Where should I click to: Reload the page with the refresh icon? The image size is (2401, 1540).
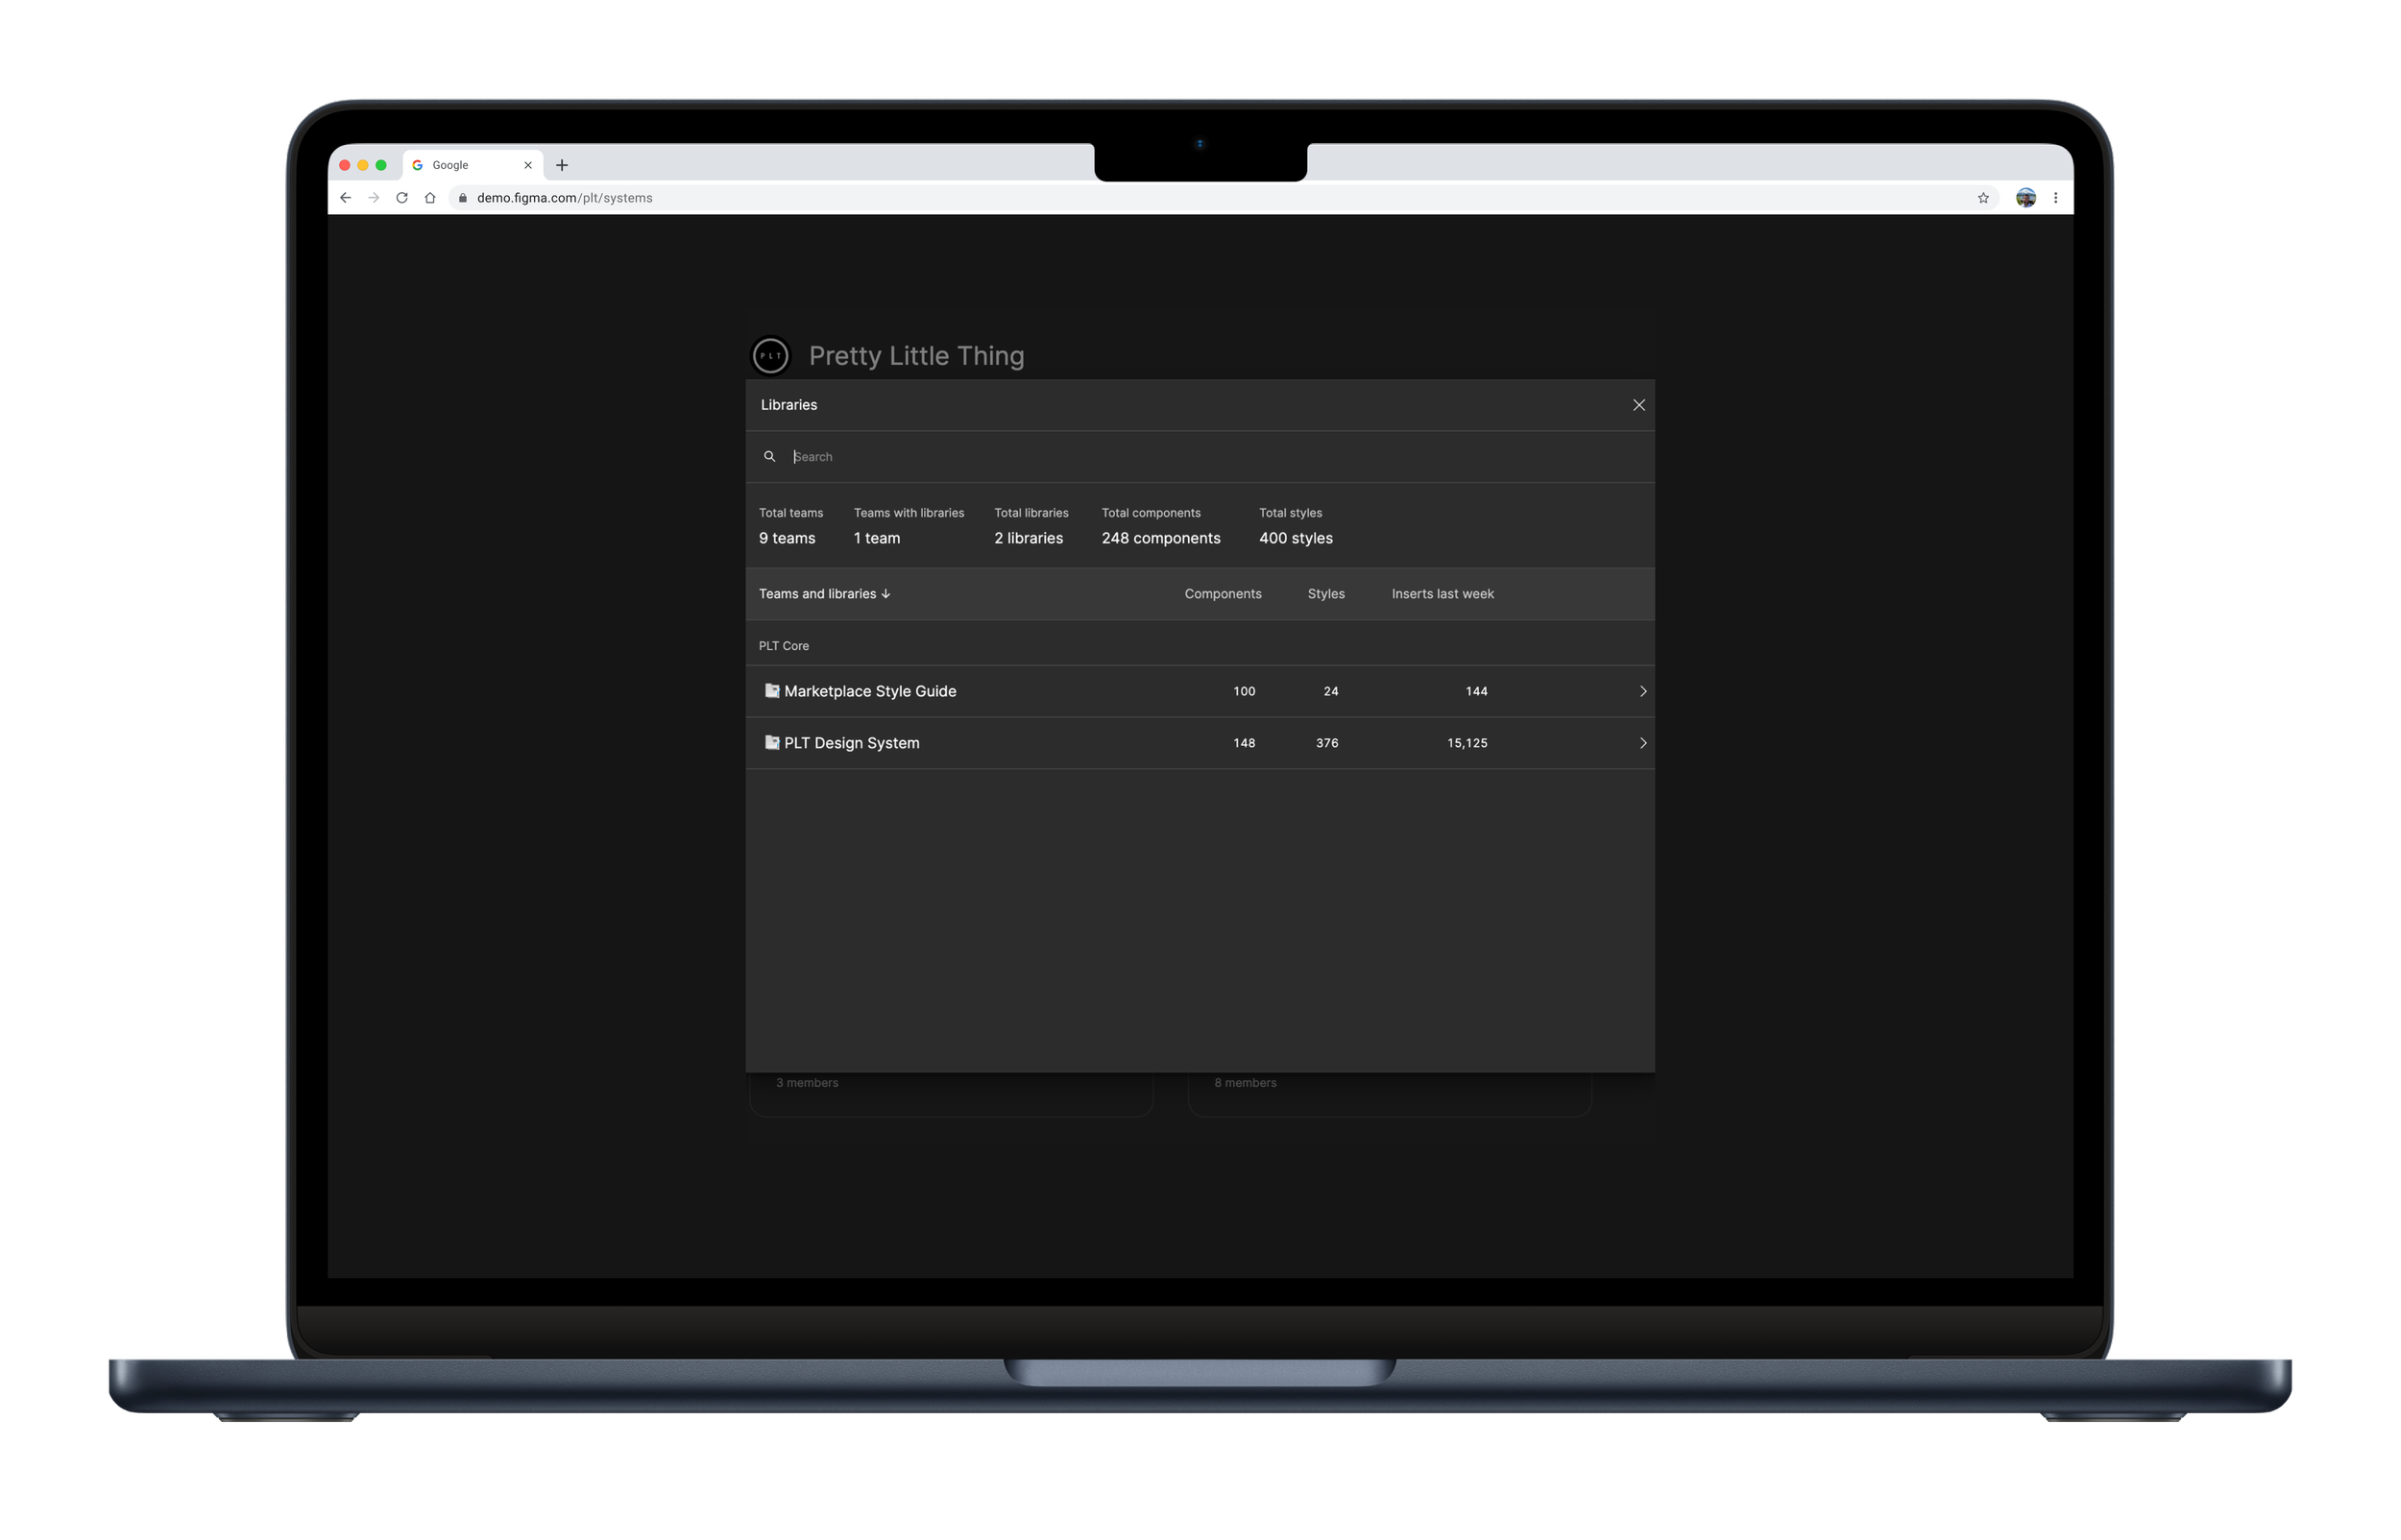(401, 197)
